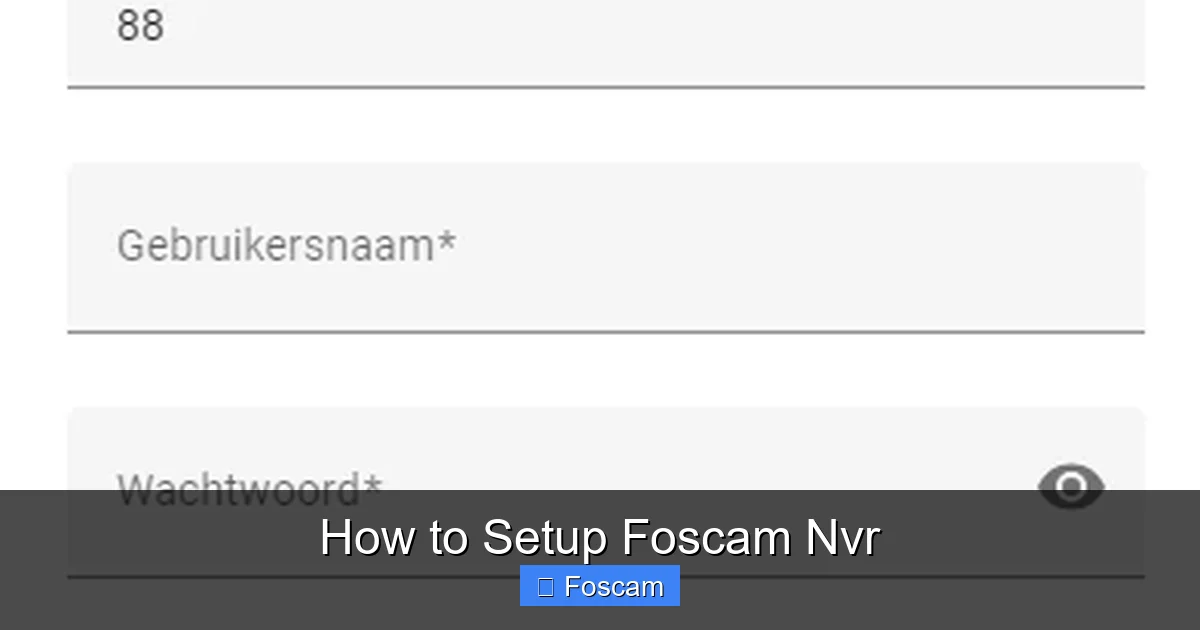
Task: Click the blue Foscam link
Action: [600, 586]
